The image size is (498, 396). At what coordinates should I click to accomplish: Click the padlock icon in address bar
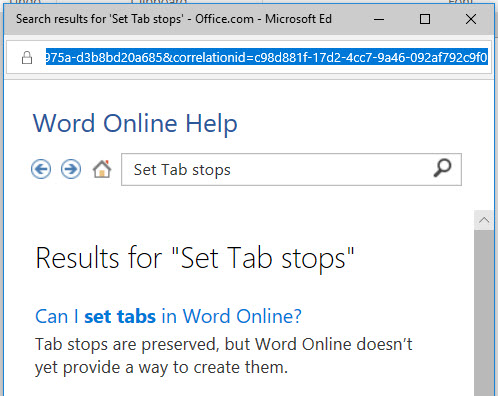[27, 58]
